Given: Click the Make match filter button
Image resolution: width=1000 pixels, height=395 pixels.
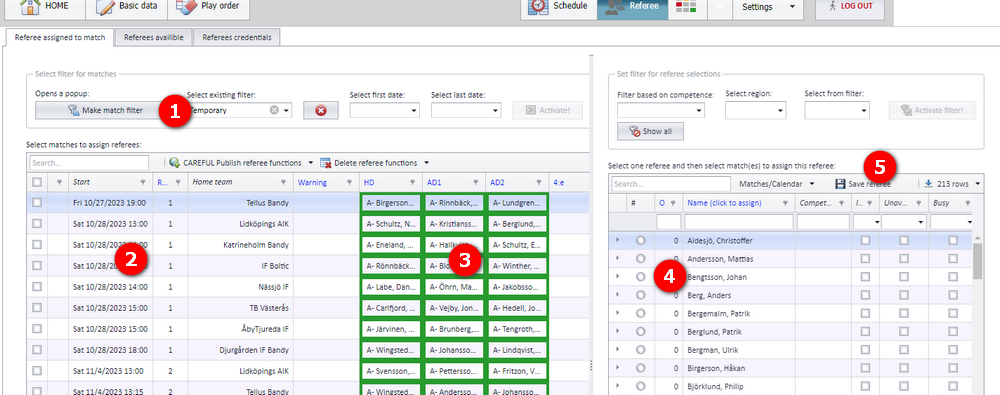Looking at the screenshot, I should pyautogui.click(x=105, y=110).
